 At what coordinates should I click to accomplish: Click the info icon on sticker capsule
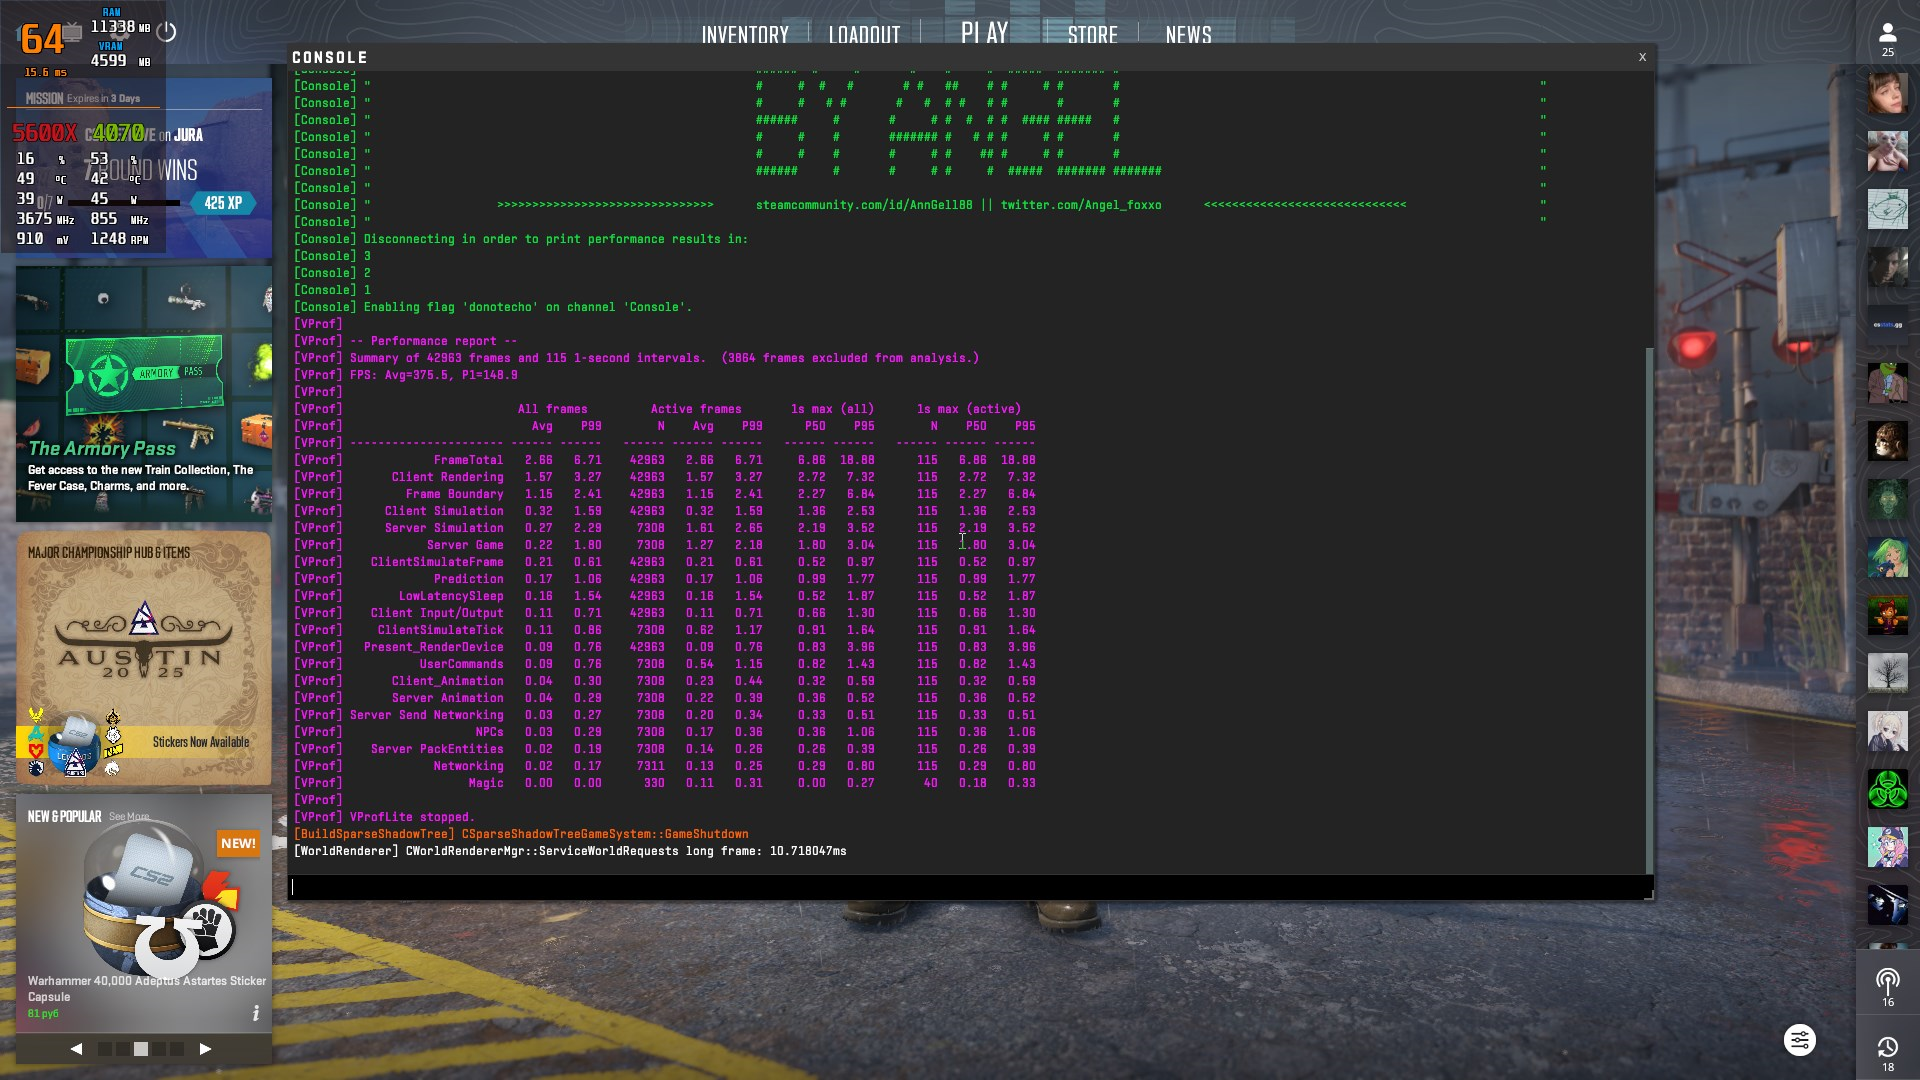[256, 1013]
